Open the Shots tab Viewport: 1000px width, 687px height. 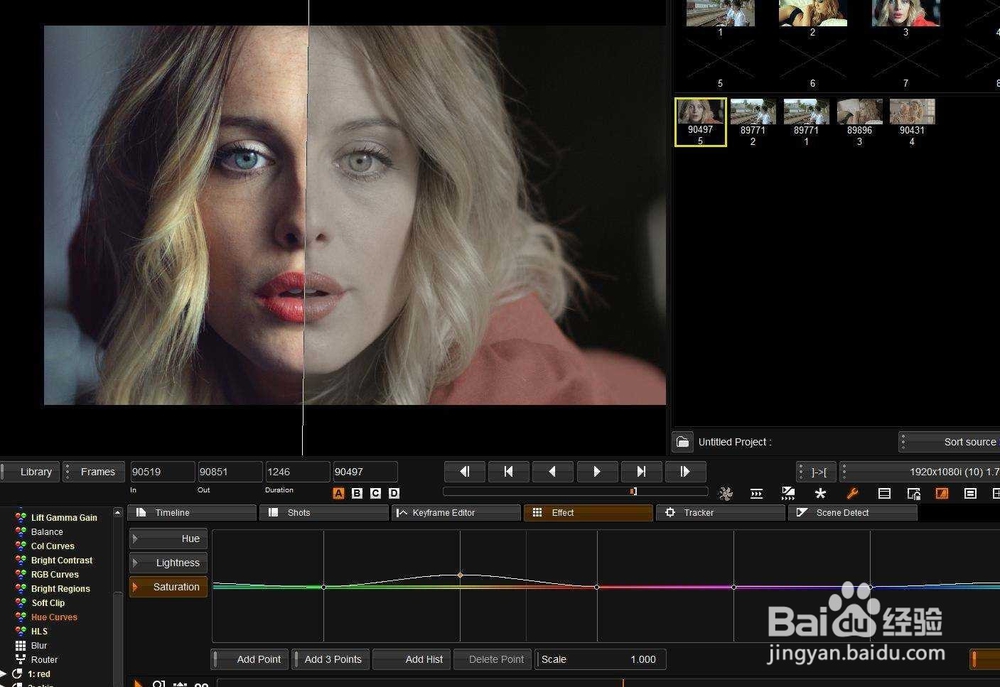tap(324, 513)
